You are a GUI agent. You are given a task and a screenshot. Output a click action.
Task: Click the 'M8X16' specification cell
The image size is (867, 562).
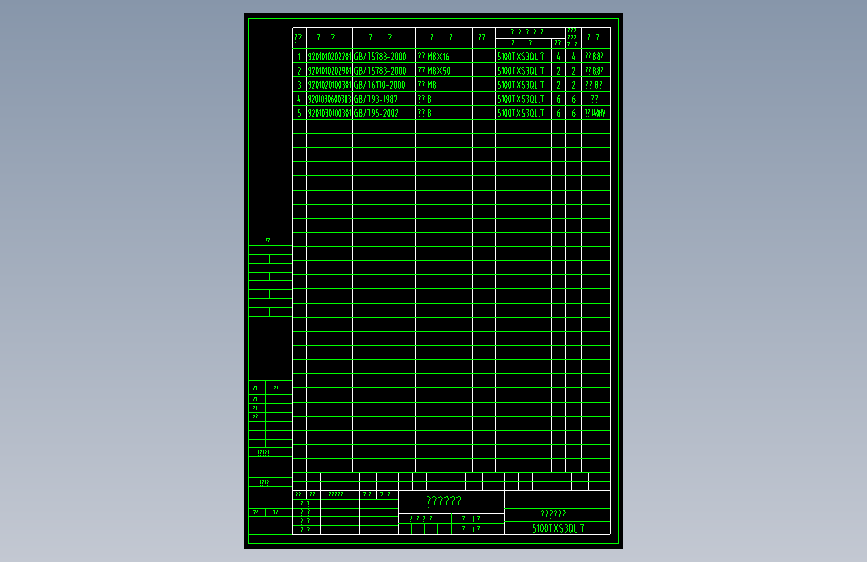pos(444,56)
